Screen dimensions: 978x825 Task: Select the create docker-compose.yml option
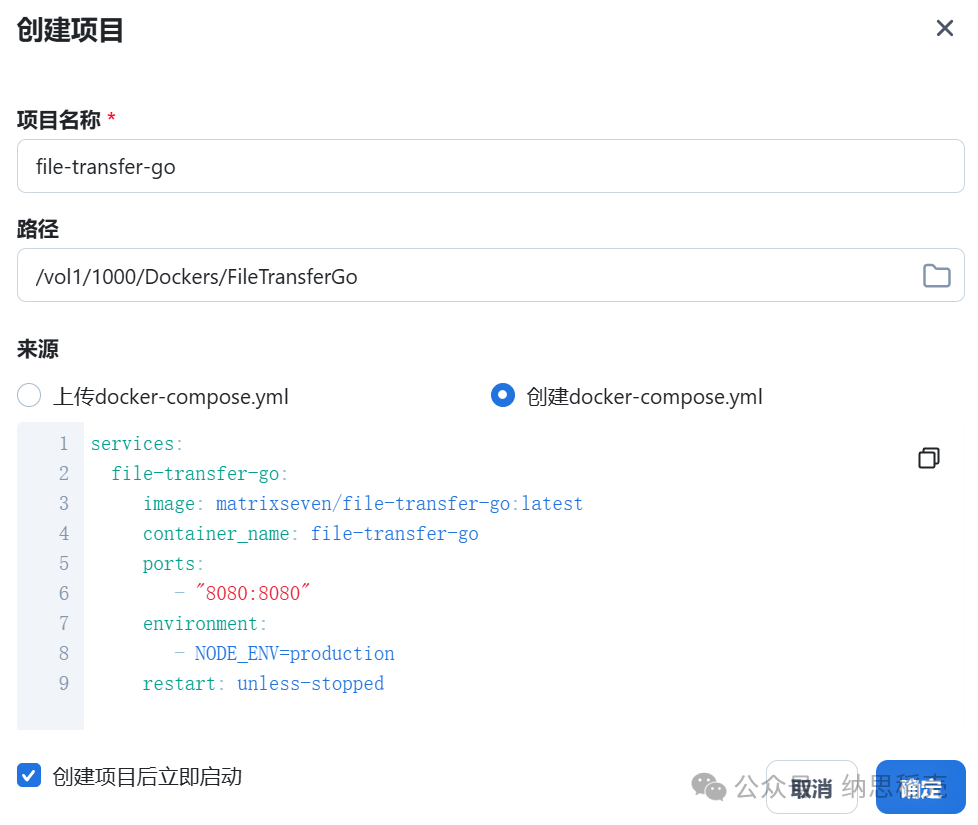click(x=503, y=396)
